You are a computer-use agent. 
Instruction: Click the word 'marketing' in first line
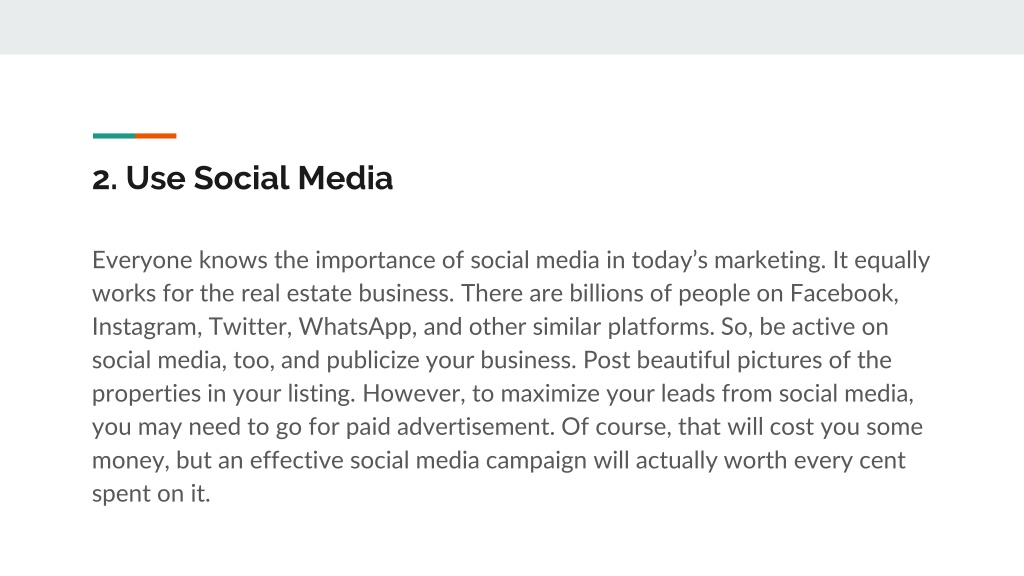[x=768, y=261]
